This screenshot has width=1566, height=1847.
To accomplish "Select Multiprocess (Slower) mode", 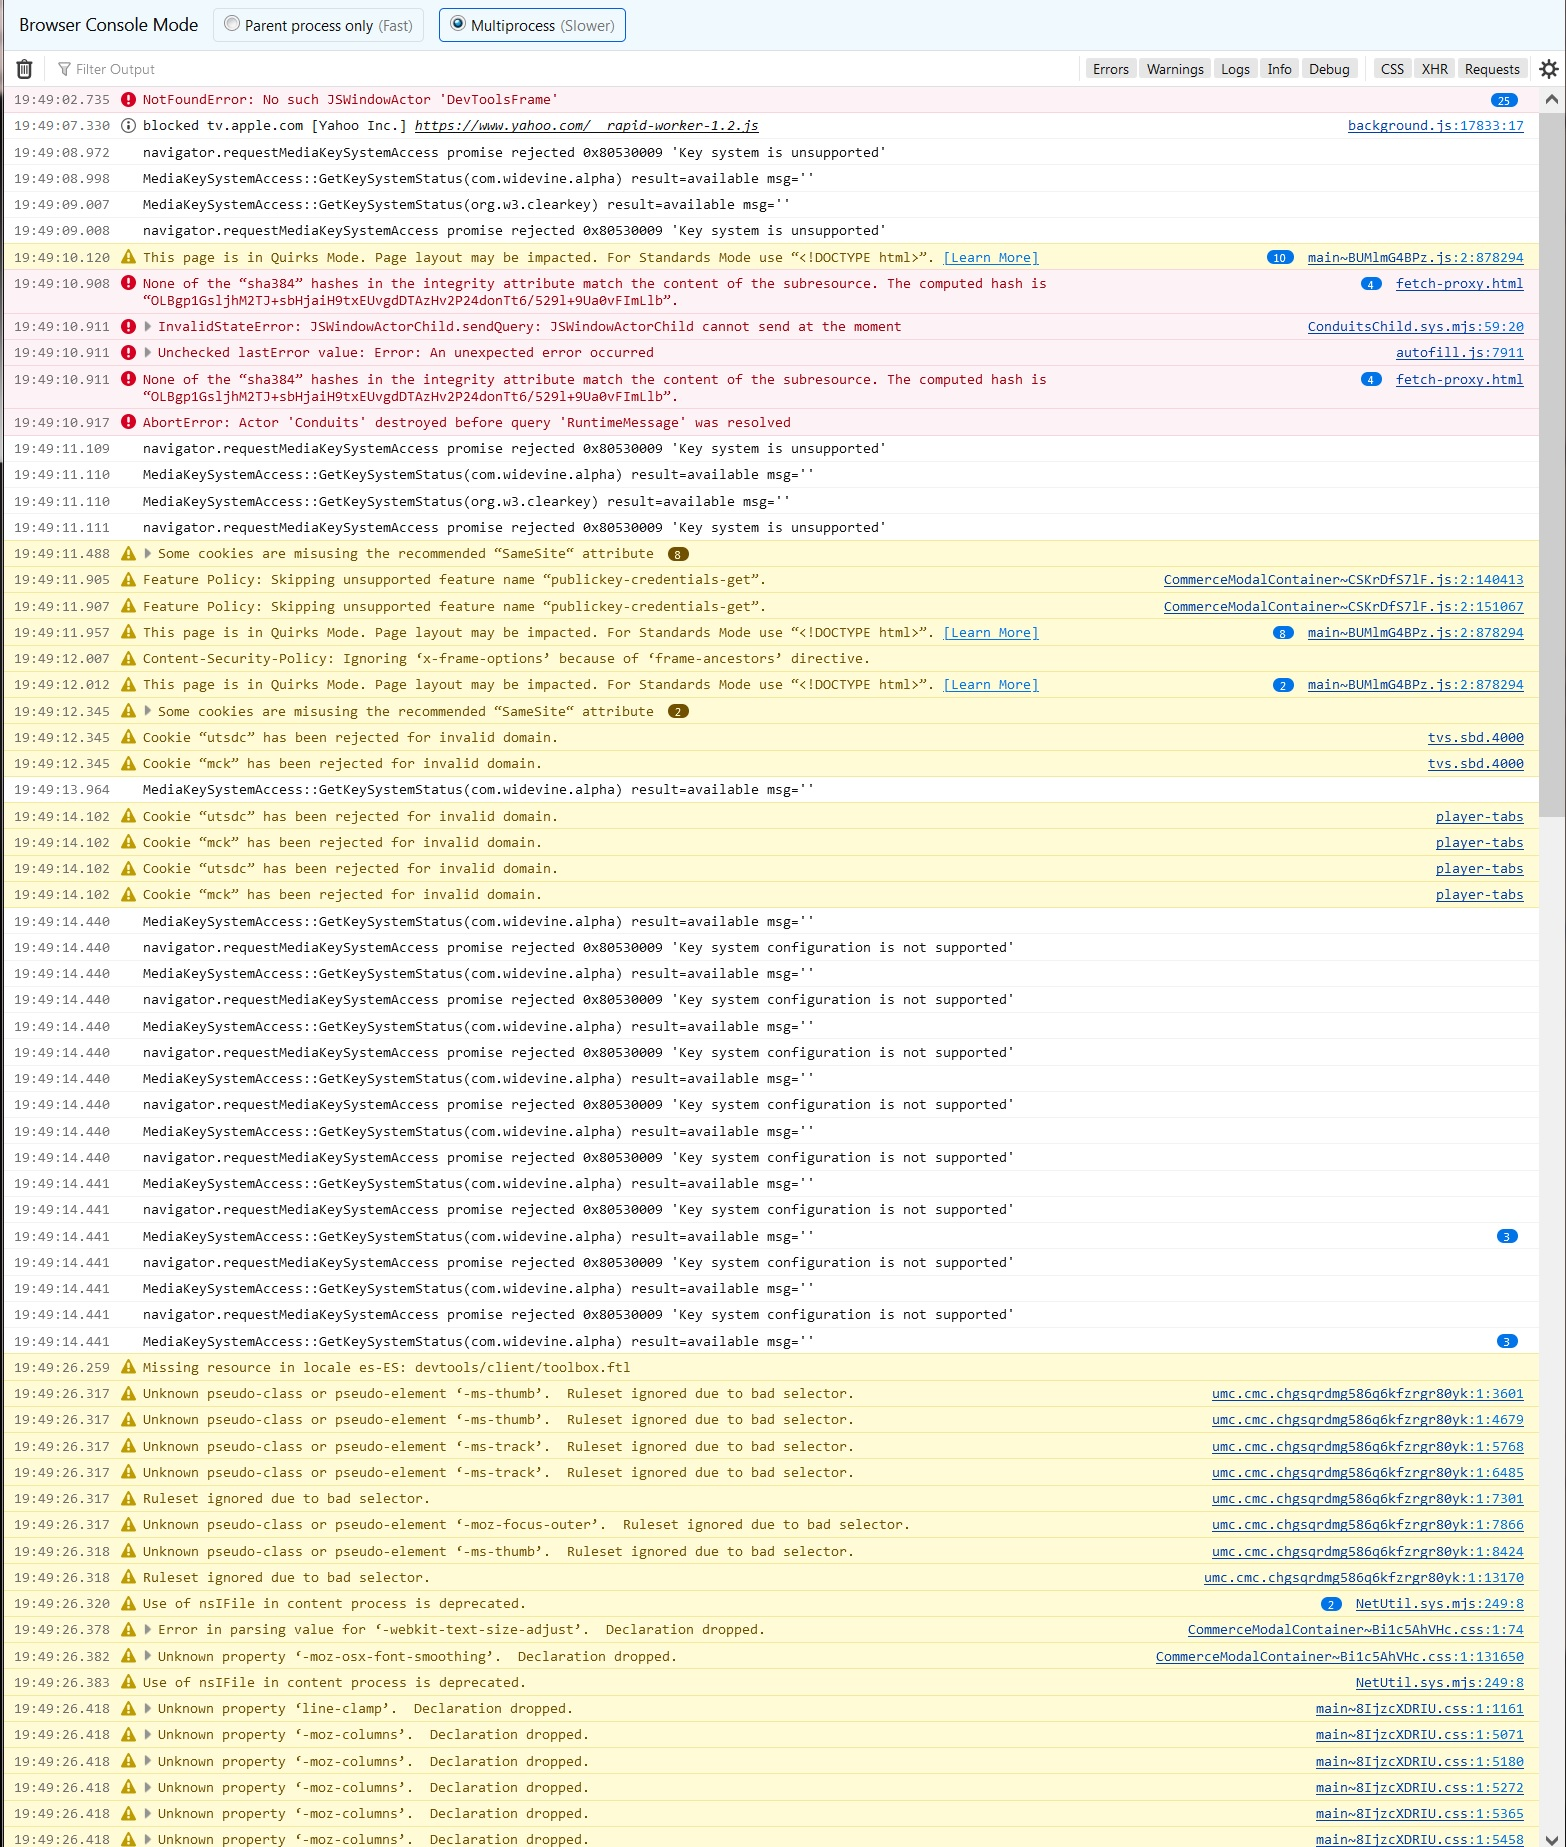I will (532, 25).
